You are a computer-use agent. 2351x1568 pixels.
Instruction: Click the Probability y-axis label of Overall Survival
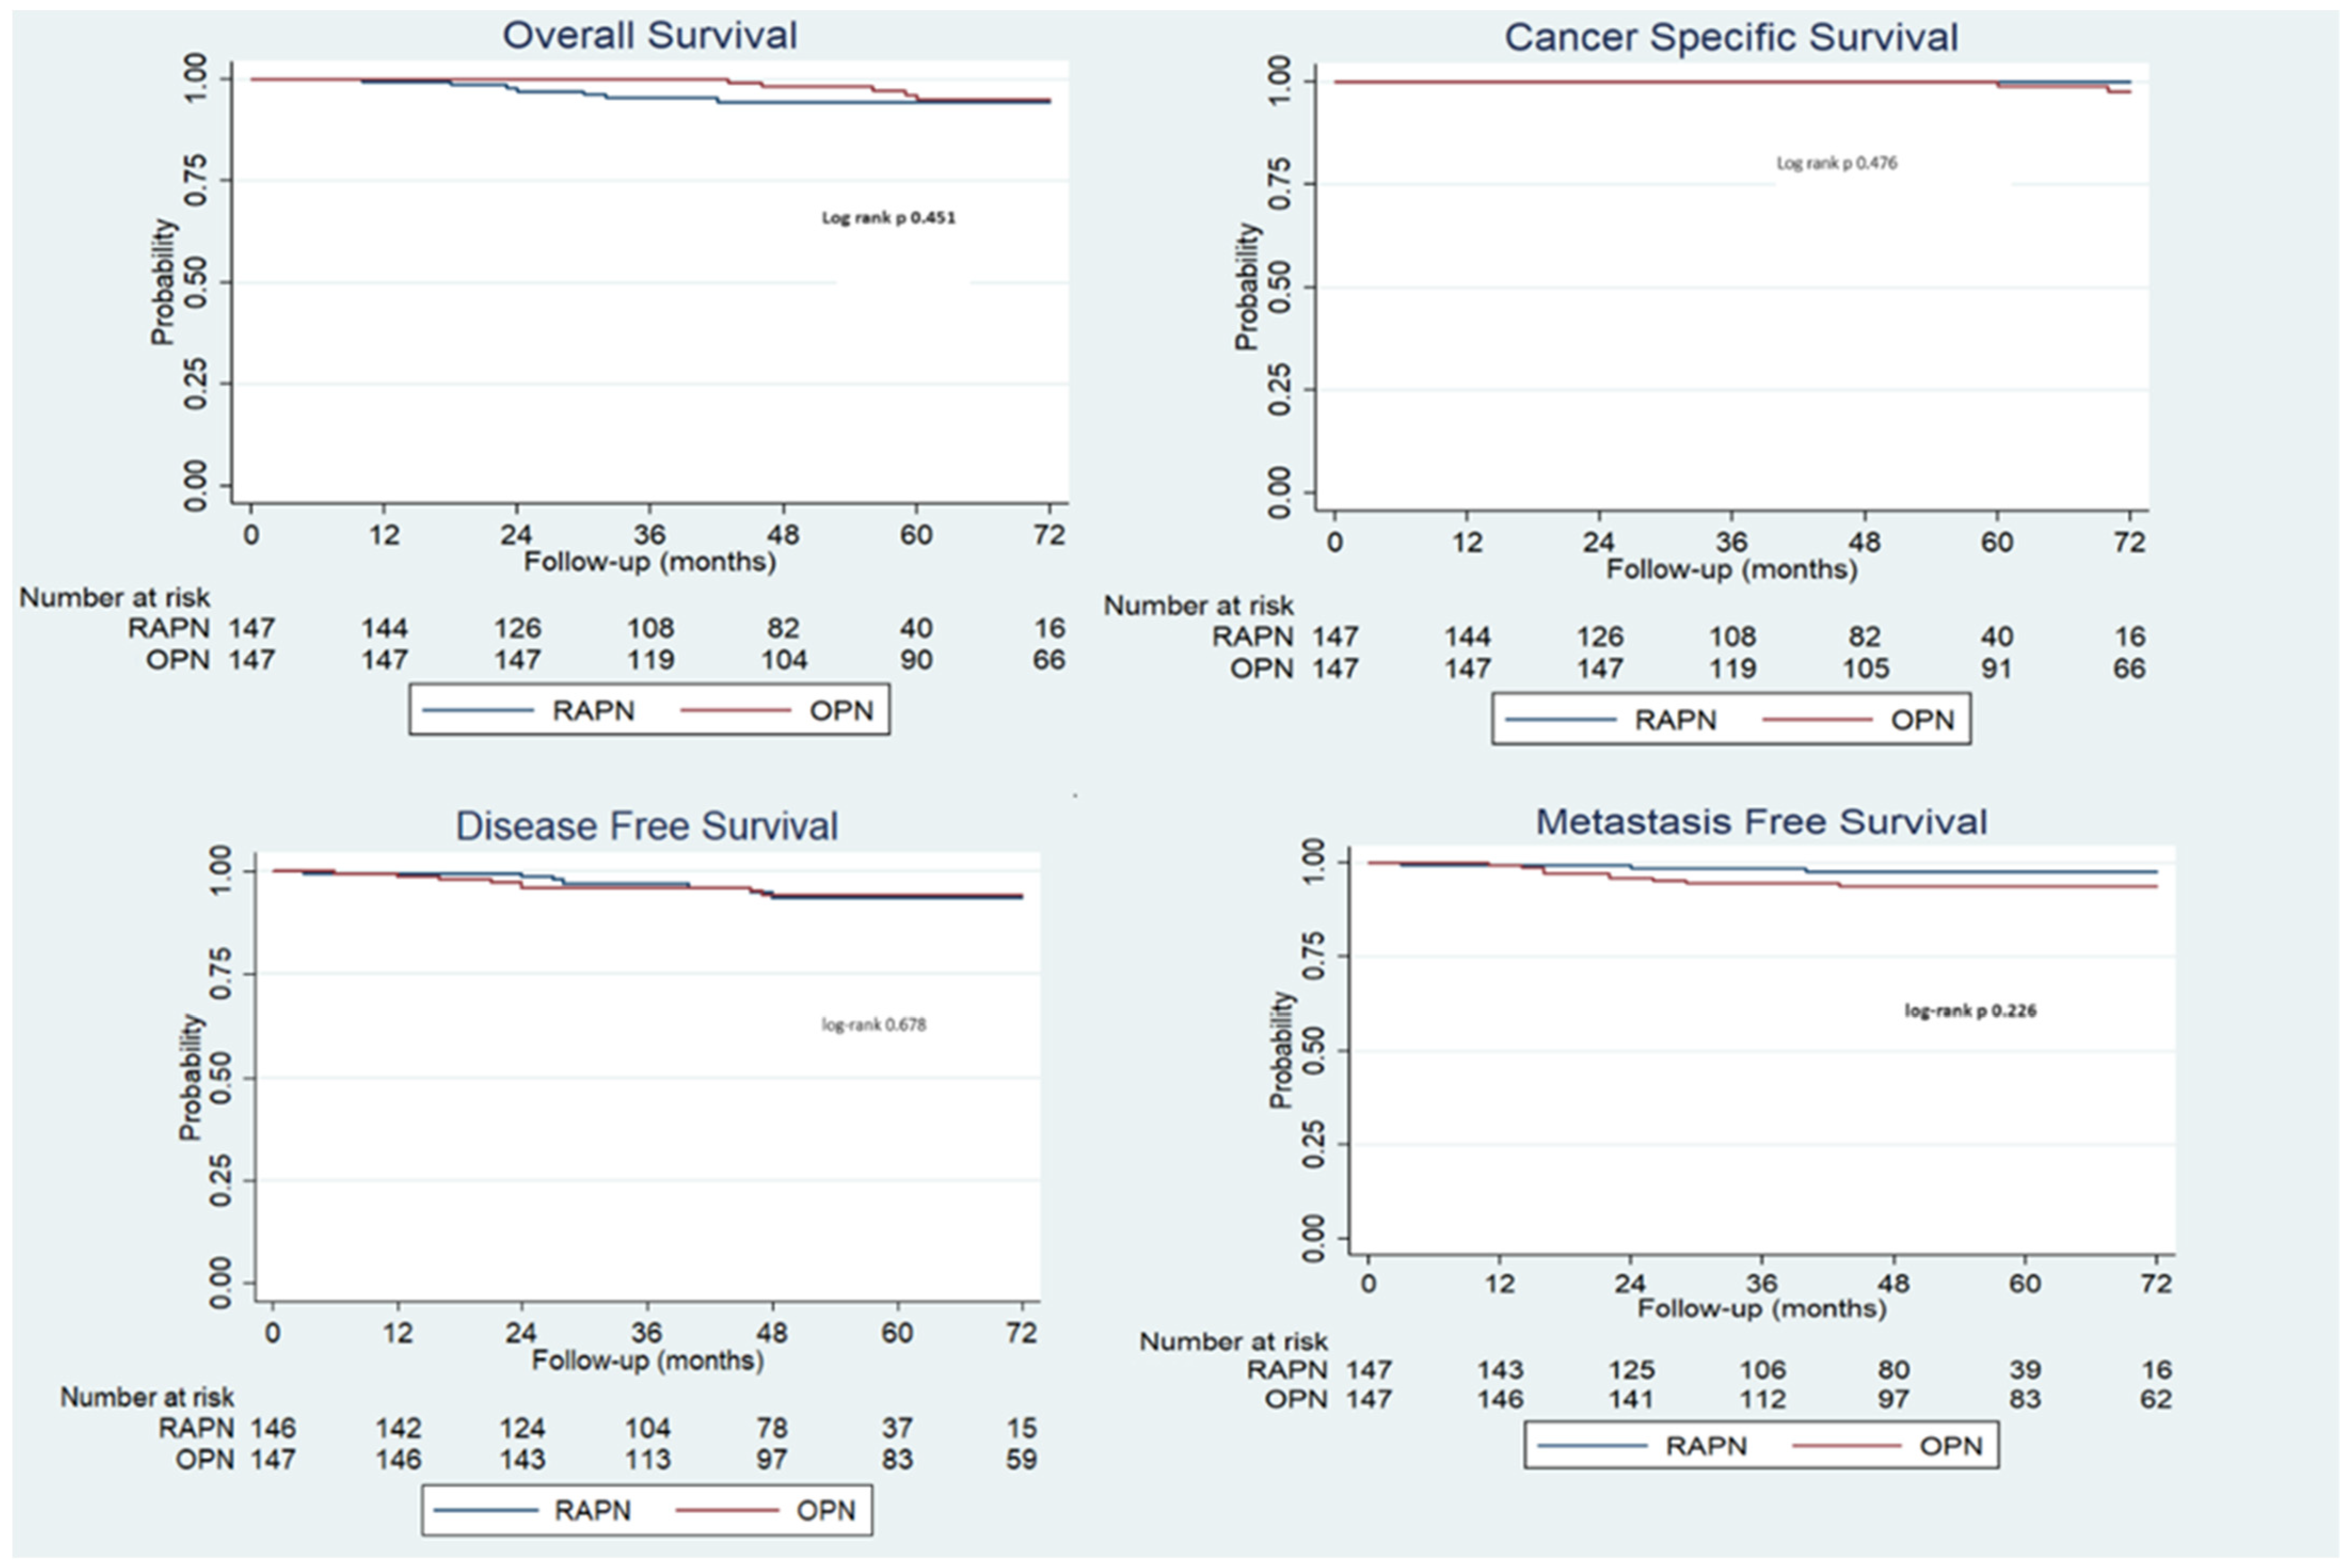point(162,282)
